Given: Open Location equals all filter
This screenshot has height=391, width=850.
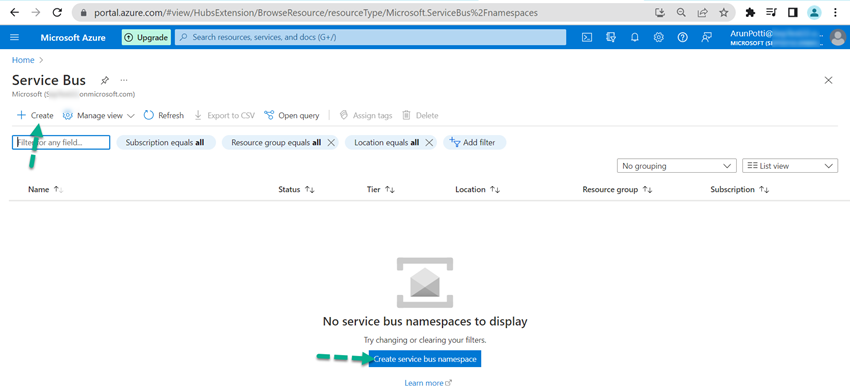Looking at the screenshot, I should (387, 143).
